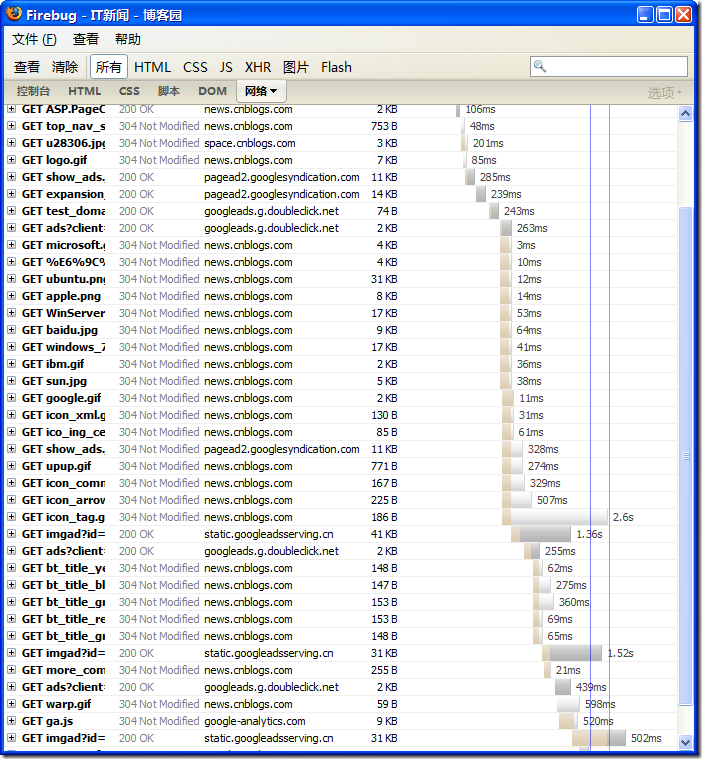
Task: Expand the GET warp.gif request
Action: pos(11,704)
